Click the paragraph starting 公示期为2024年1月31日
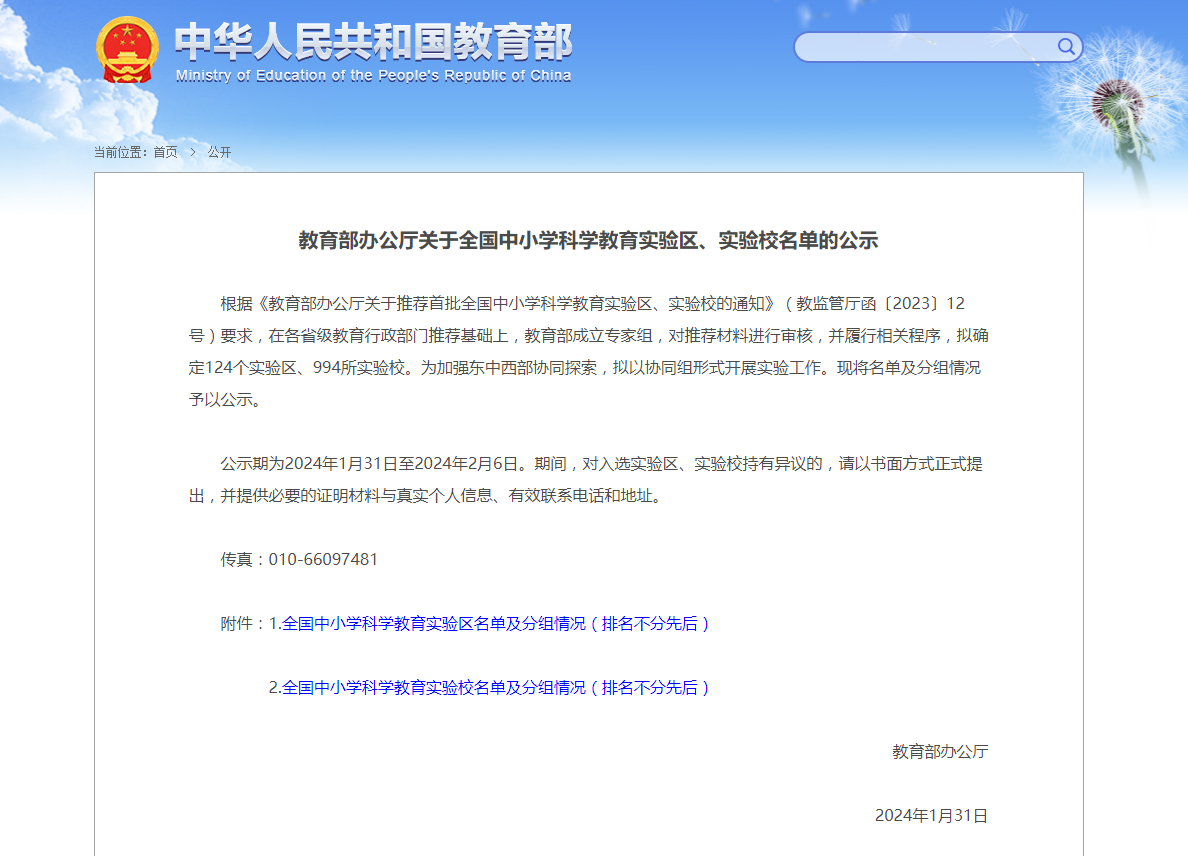 [588, 480]
